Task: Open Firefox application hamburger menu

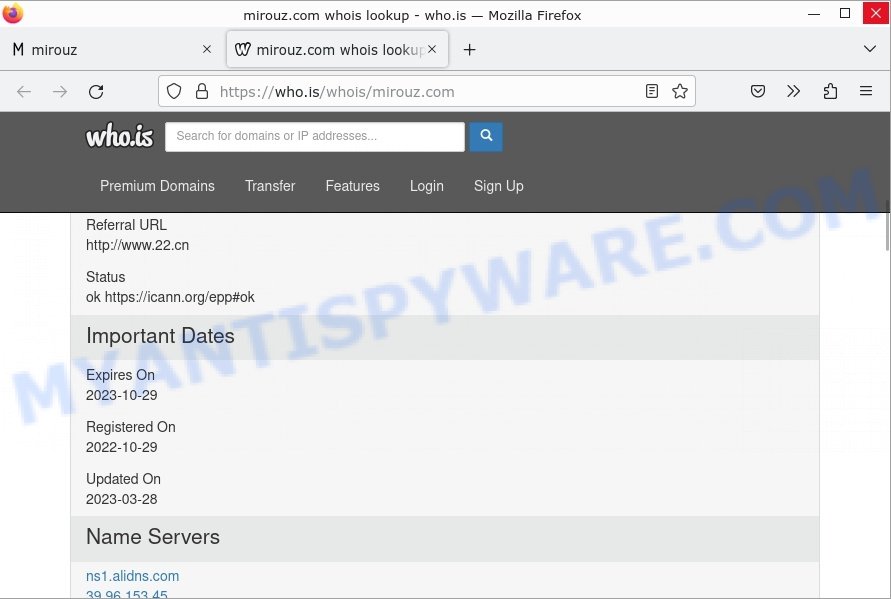Action: [x=865, y=91]
